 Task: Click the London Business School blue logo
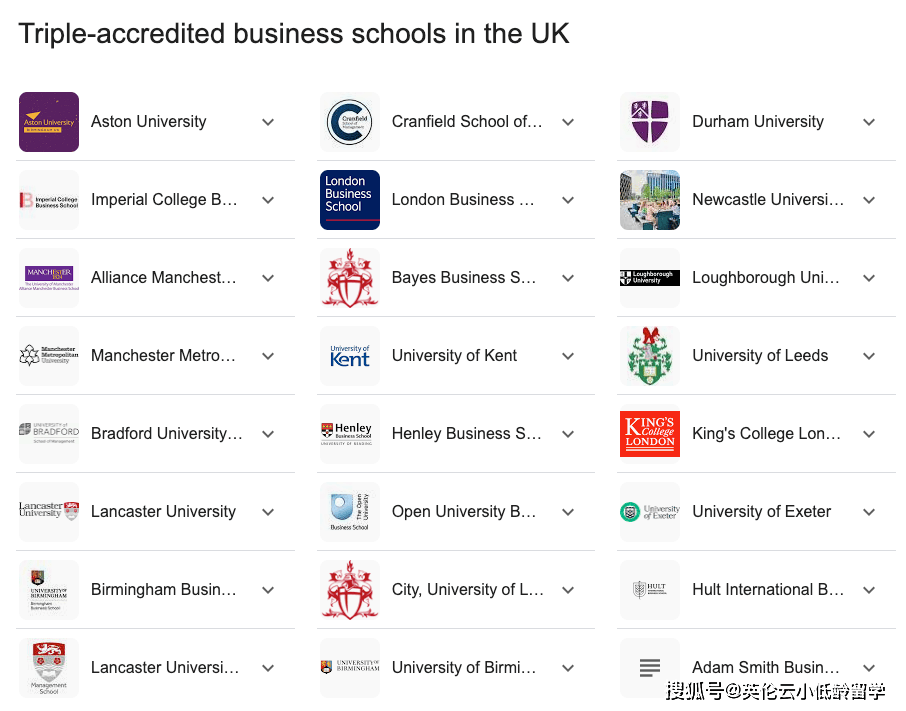click(x=350, y=200)
